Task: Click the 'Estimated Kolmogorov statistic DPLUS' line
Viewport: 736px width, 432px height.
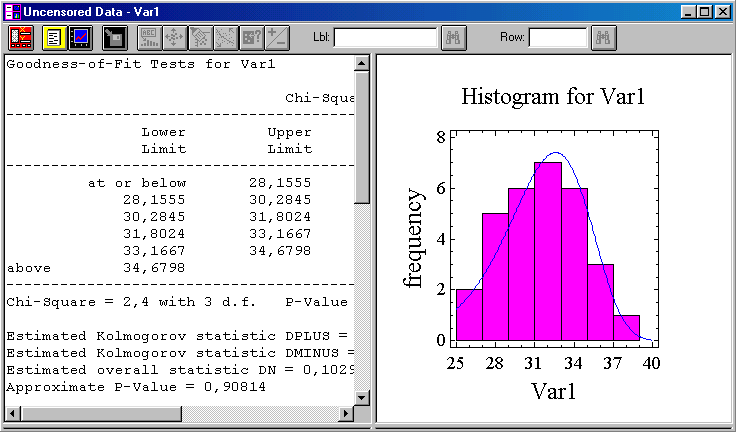Action: [x=176, y=336]
